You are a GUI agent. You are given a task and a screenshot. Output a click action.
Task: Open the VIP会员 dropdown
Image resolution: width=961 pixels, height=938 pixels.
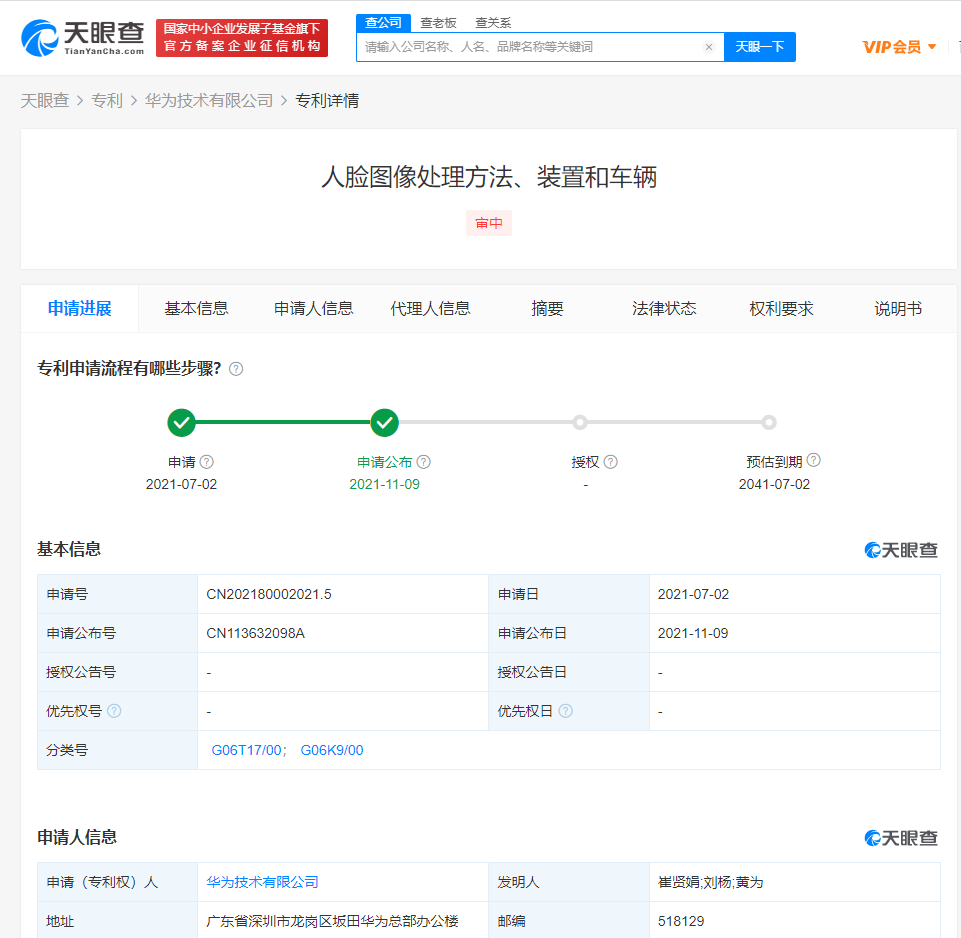pos(899,47)
